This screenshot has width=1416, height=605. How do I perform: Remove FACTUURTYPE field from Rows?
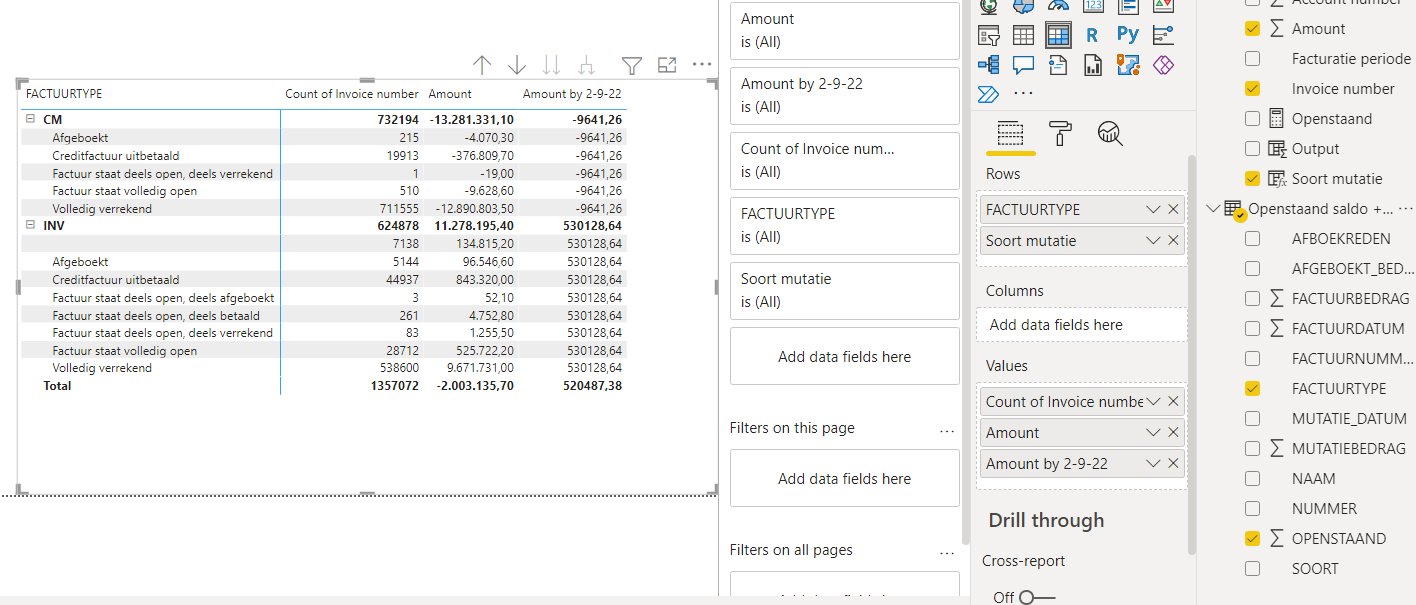(x=1173, y=210)
